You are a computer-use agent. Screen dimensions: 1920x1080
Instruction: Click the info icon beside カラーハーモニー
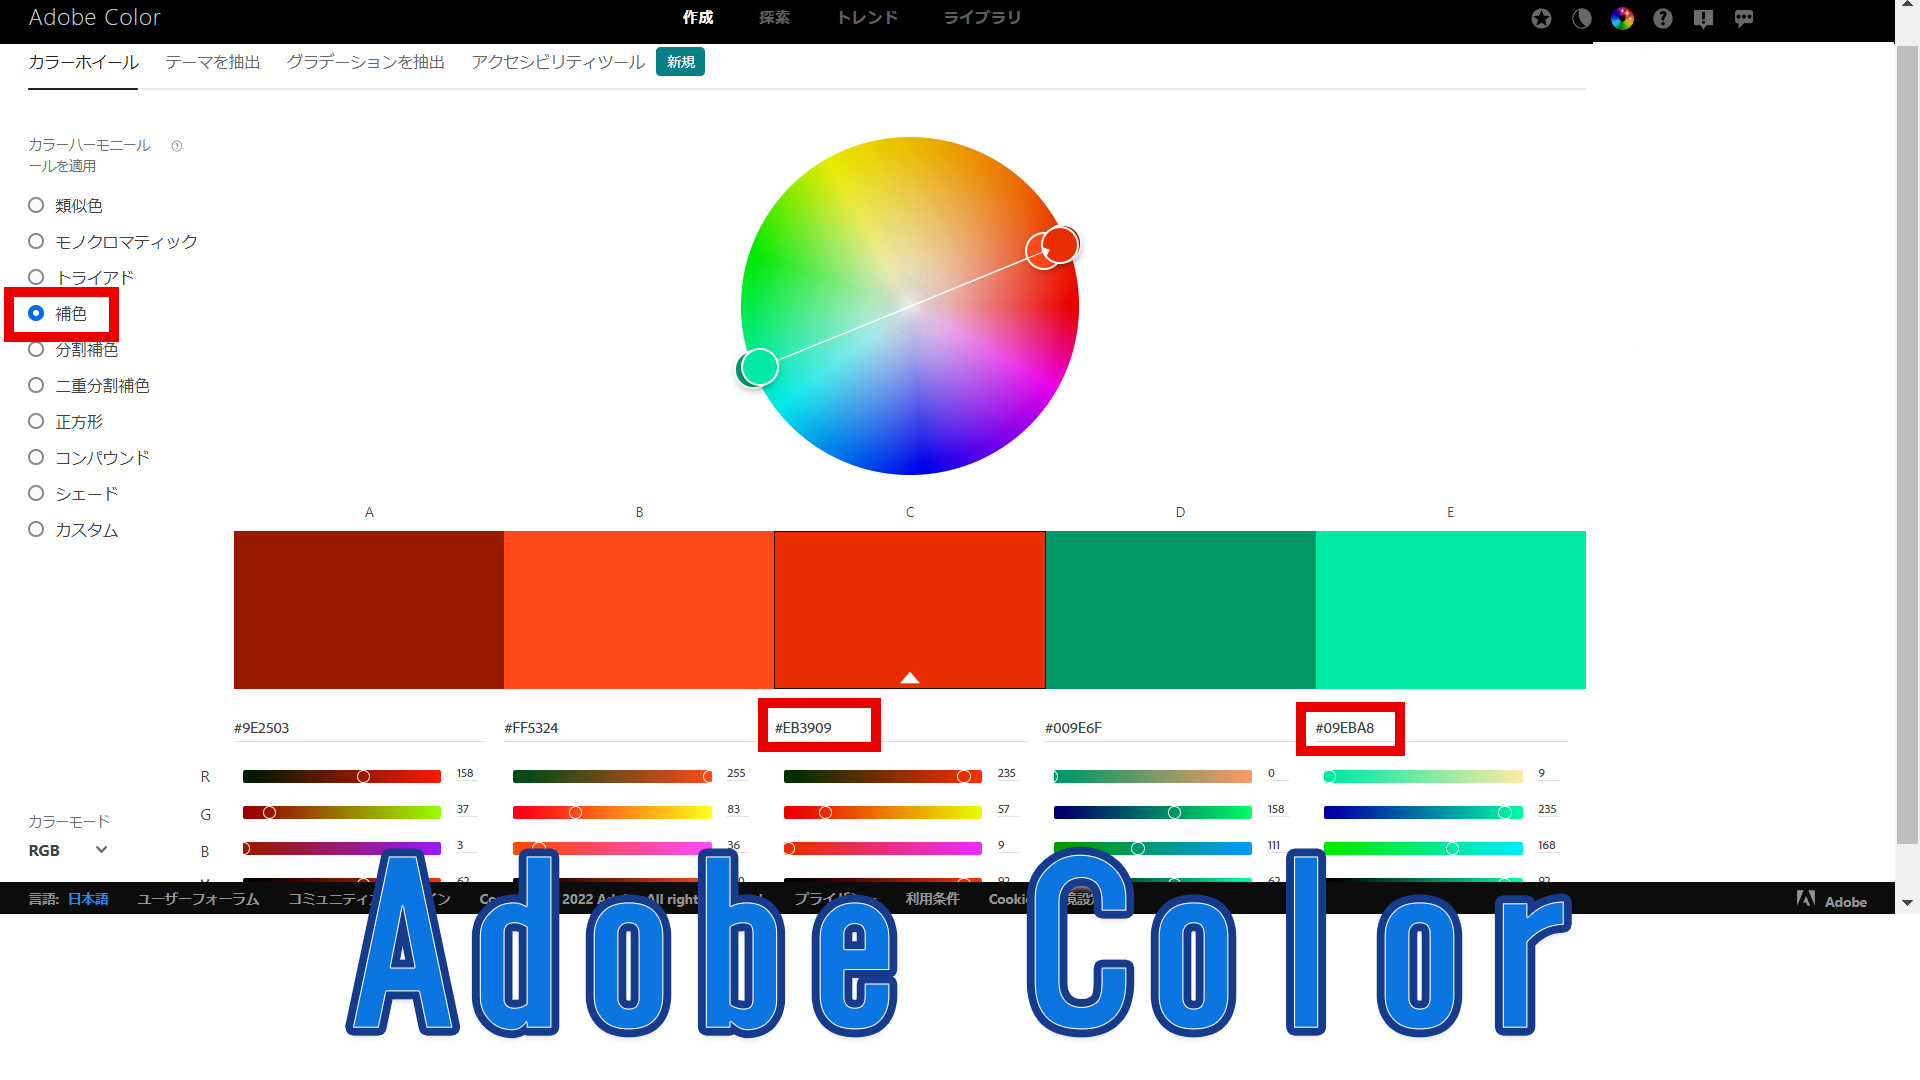click(x=177, y=146)
